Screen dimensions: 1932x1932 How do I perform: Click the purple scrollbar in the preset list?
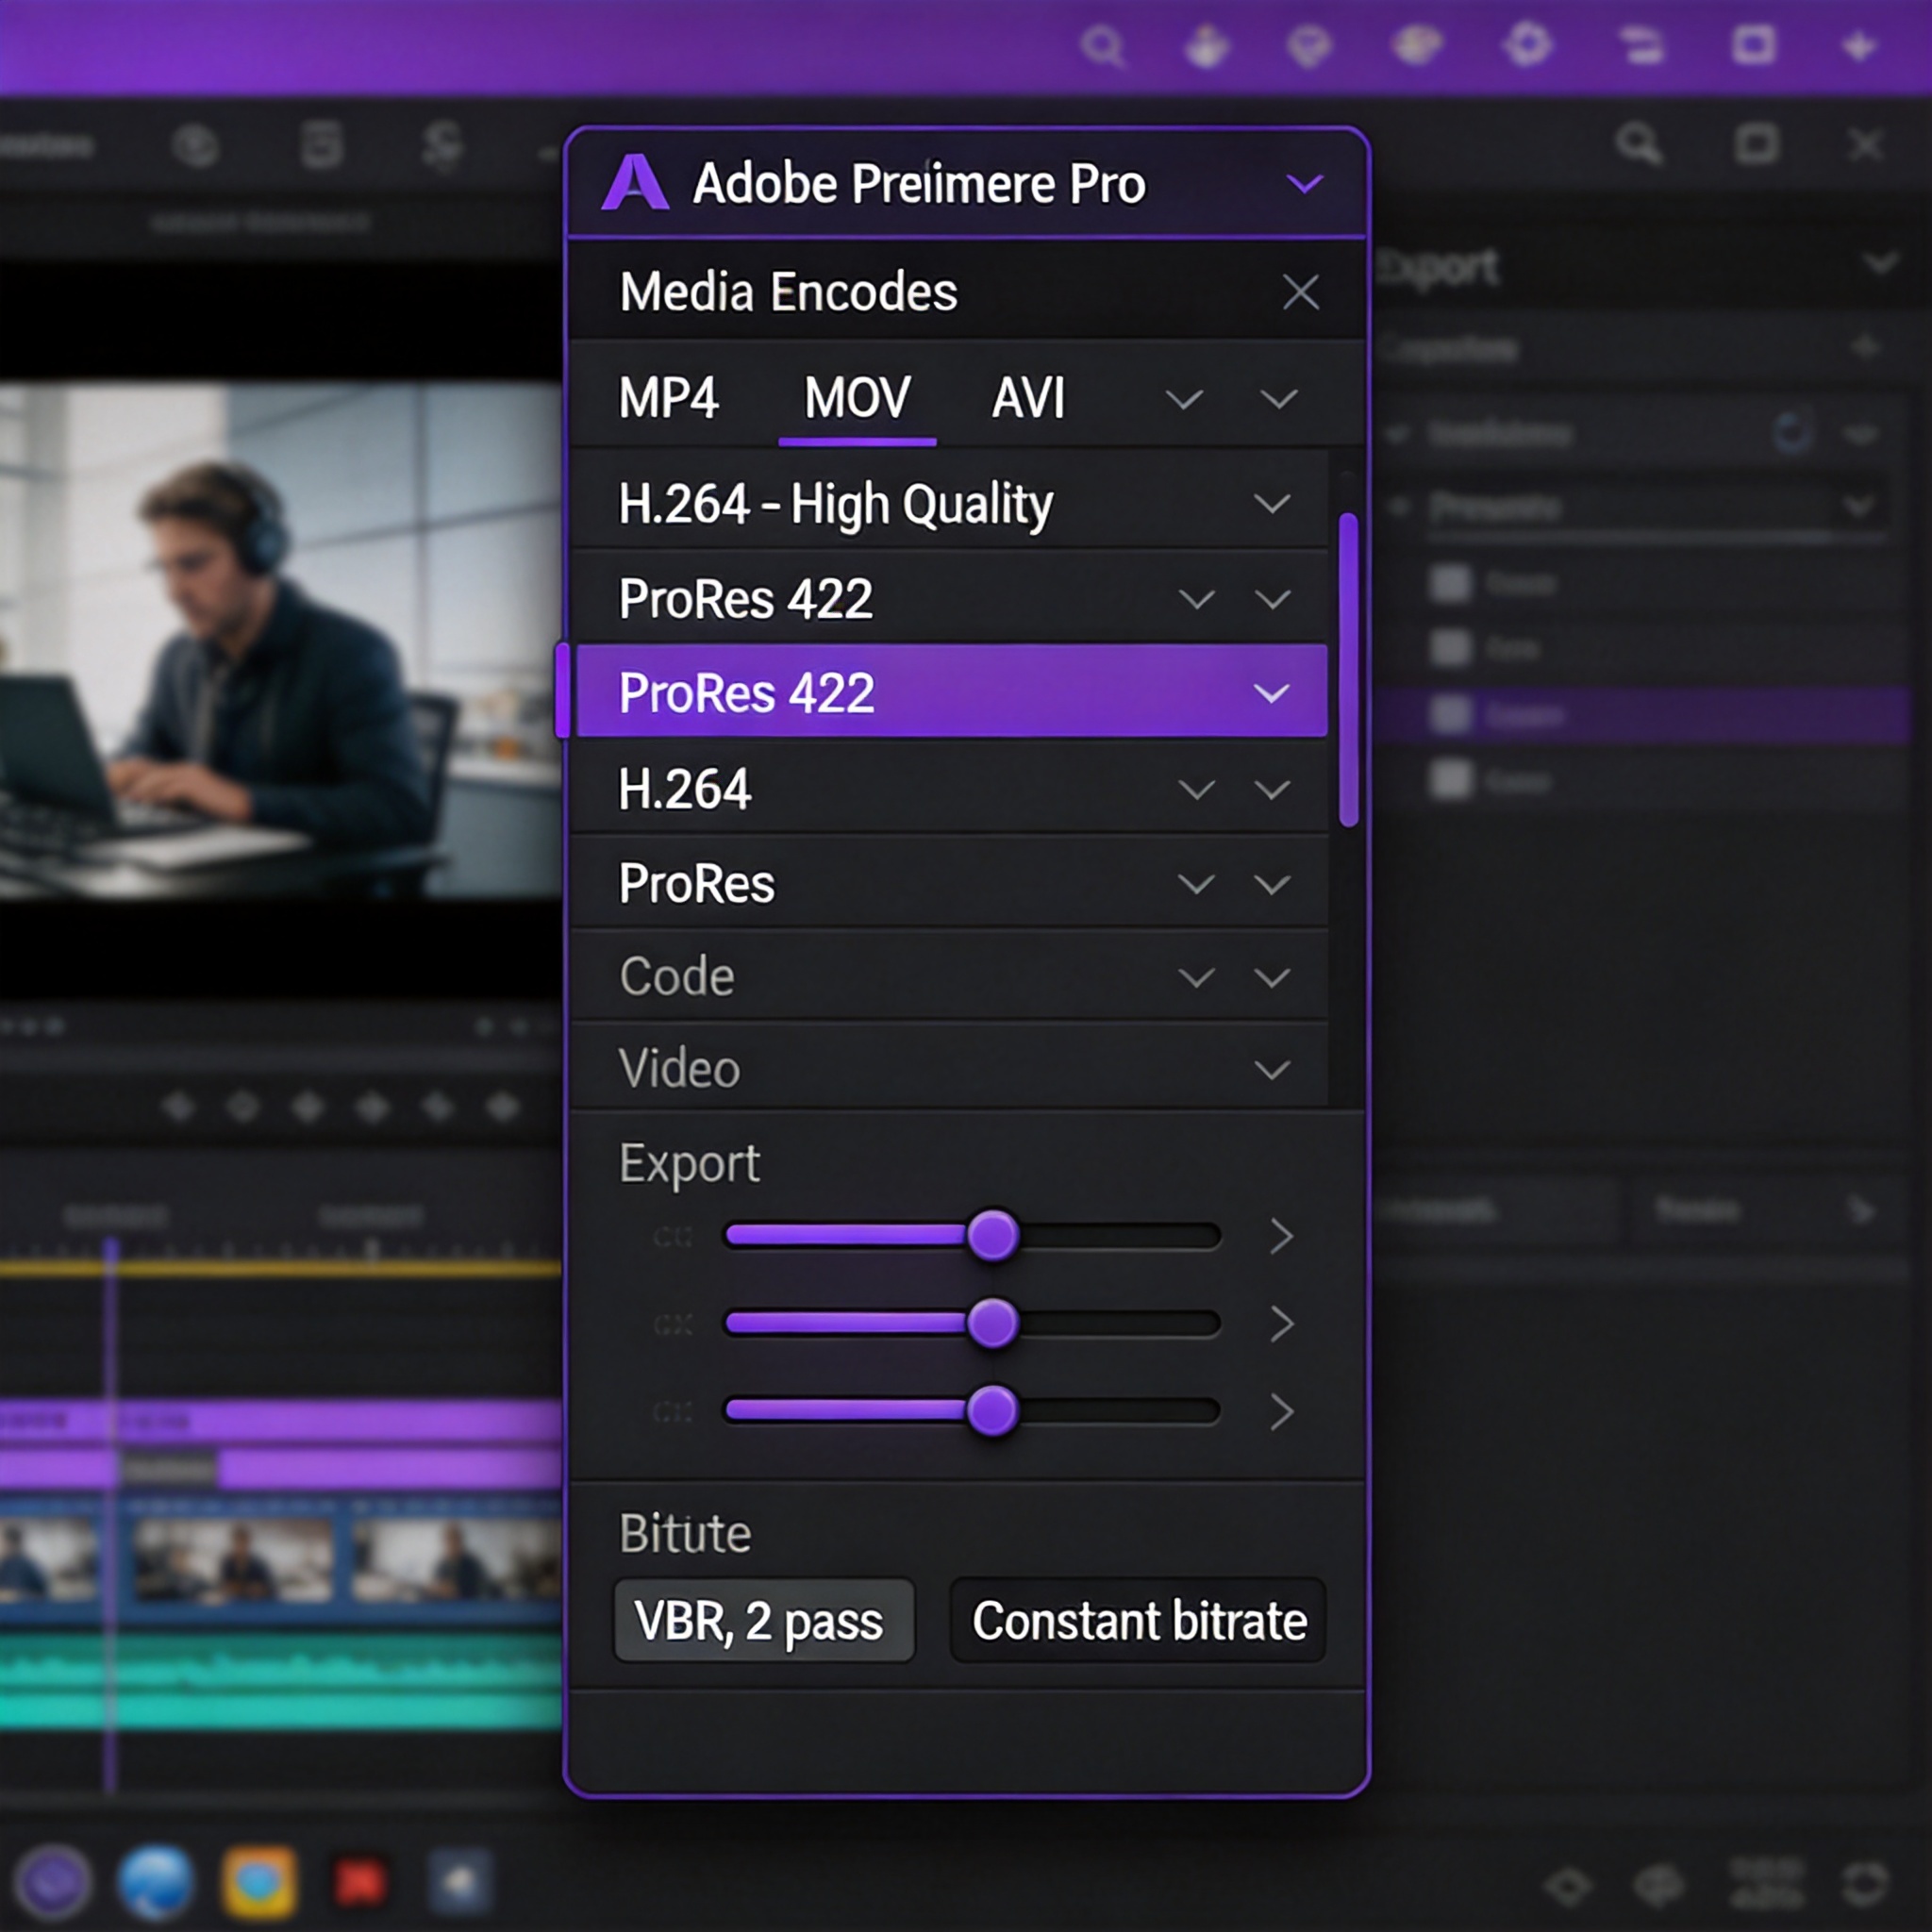tap(1348, 669)
